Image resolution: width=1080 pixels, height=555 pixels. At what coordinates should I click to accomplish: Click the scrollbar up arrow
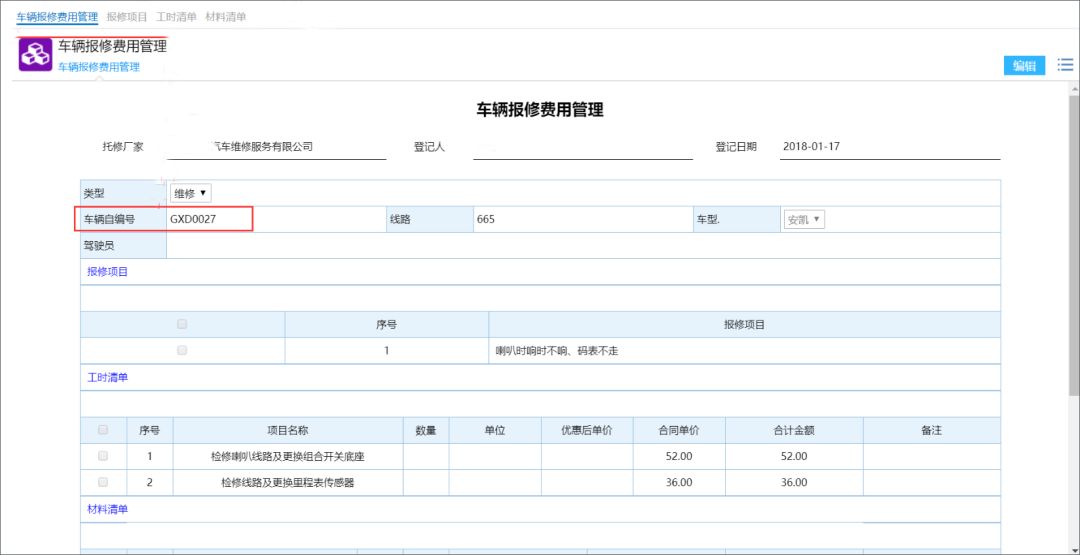point(1074,88)
